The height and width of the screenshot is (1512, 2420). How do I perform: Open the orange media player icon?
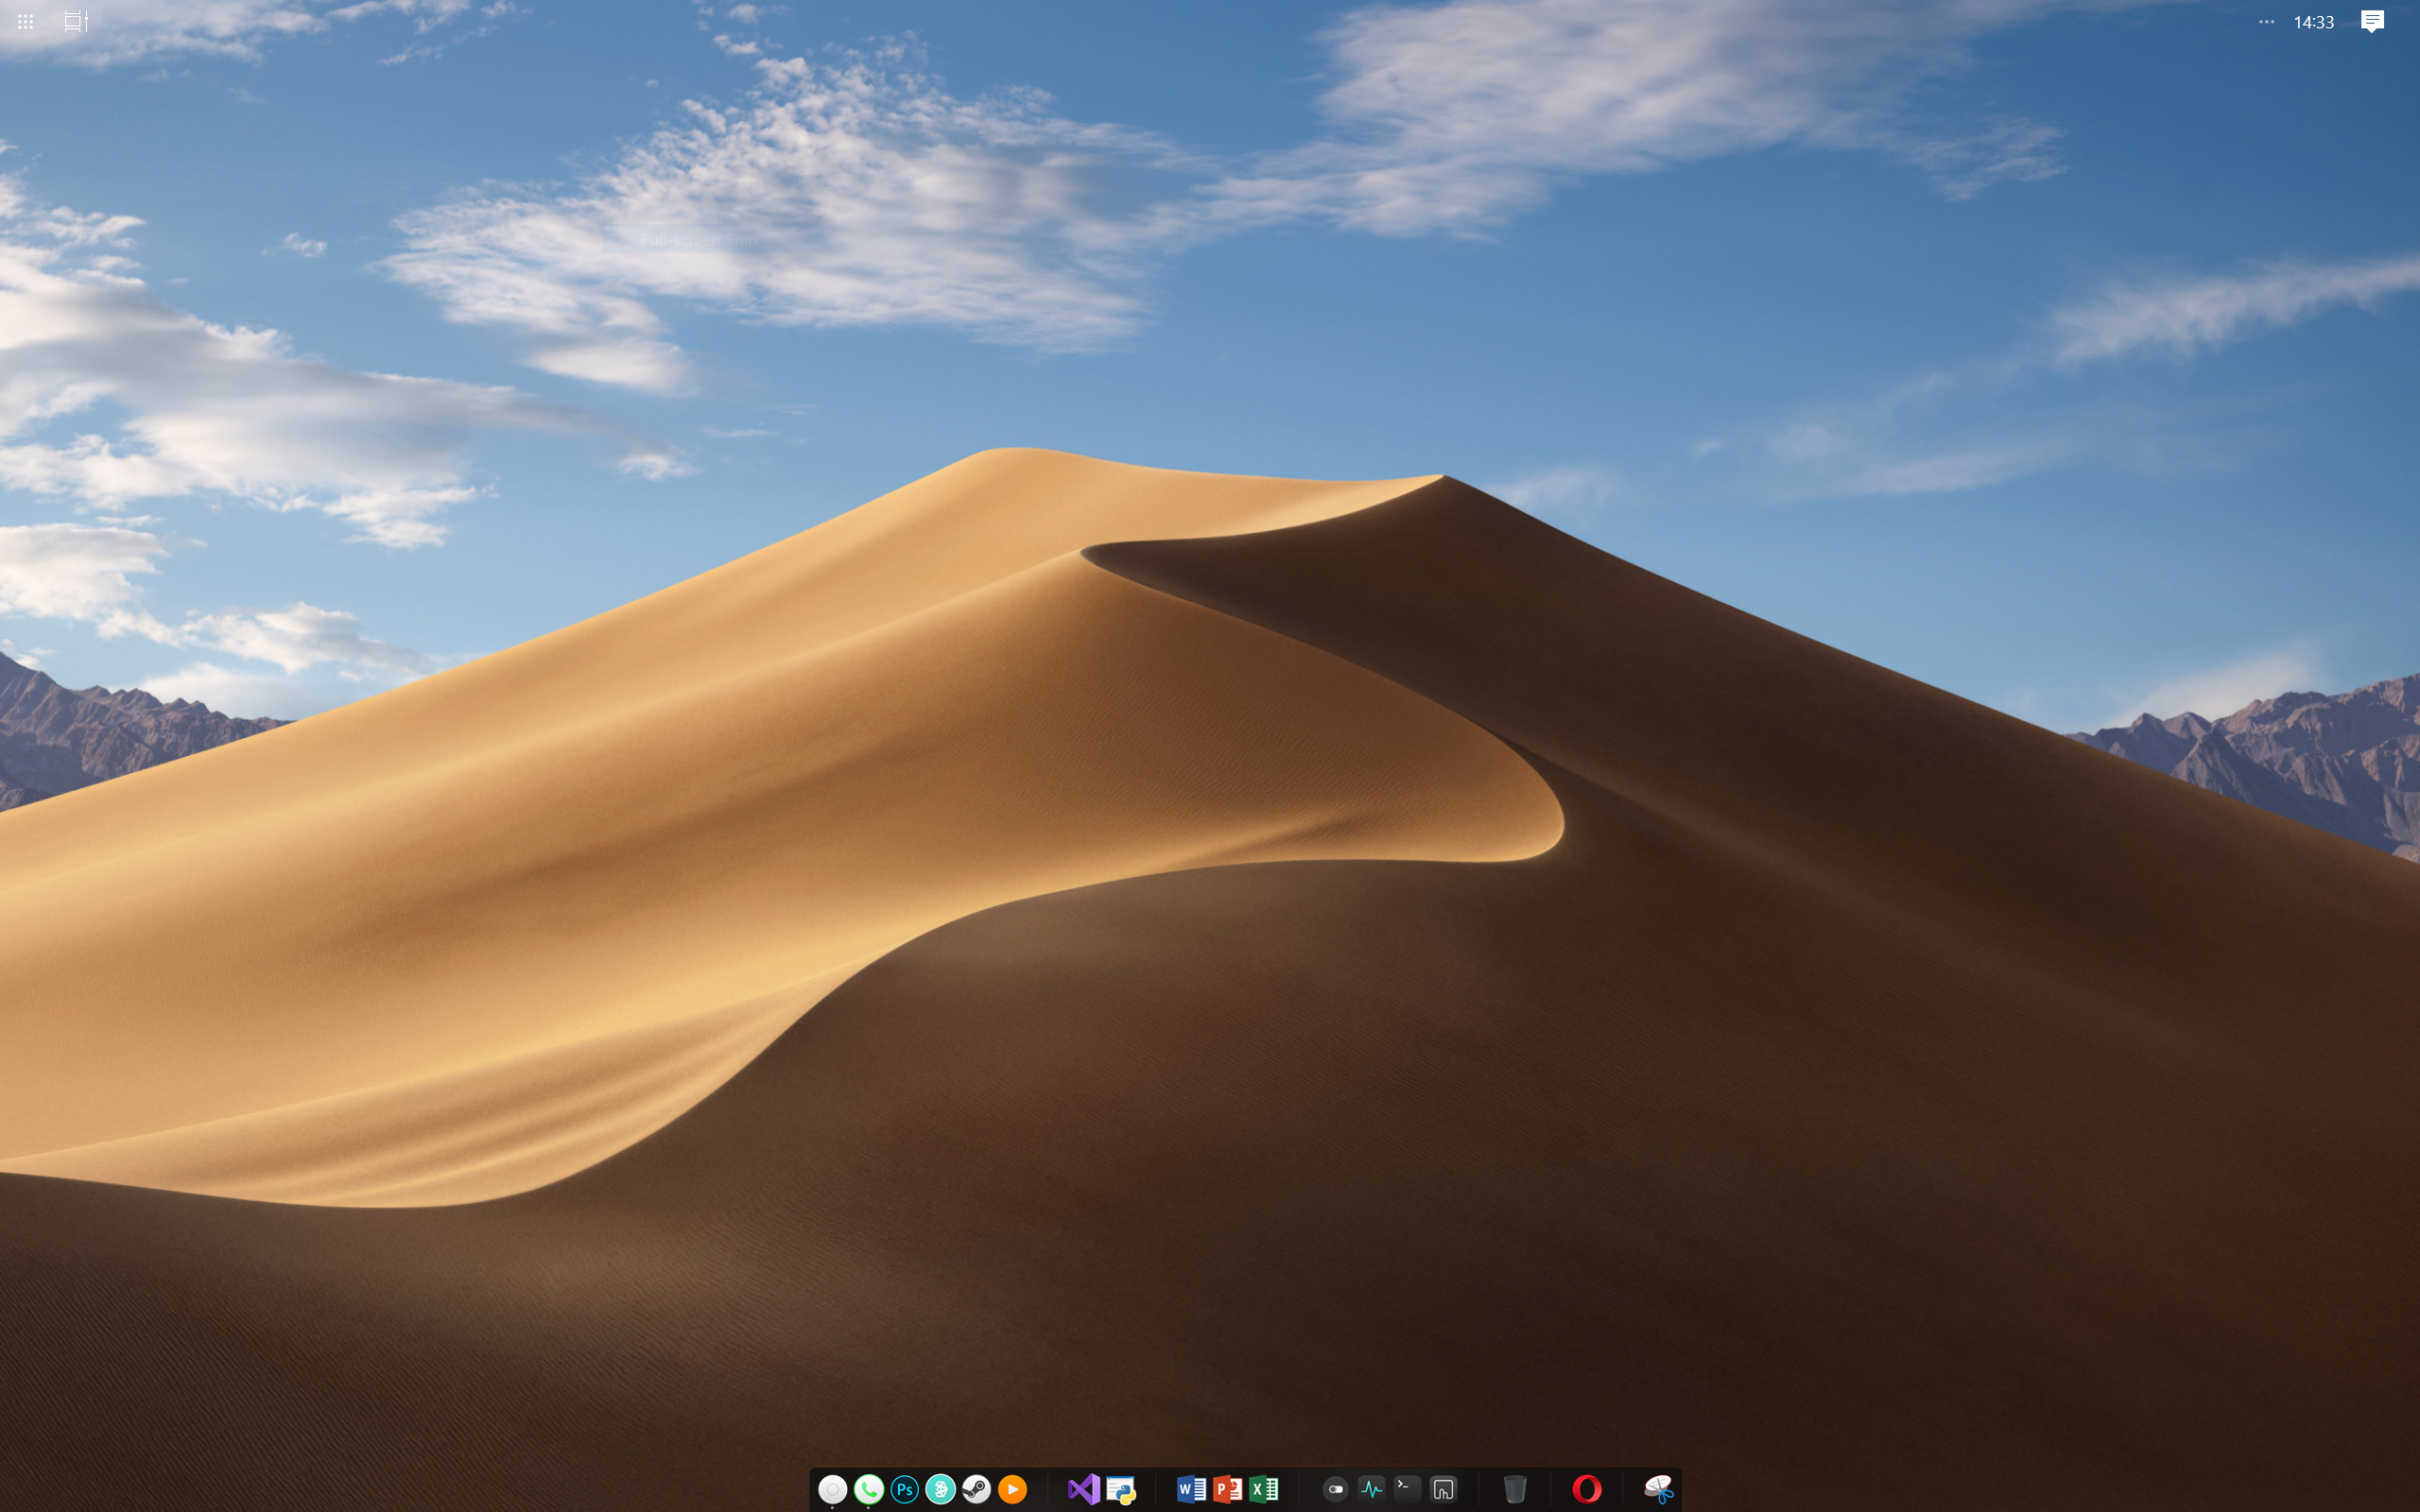pos(1012,1490)
